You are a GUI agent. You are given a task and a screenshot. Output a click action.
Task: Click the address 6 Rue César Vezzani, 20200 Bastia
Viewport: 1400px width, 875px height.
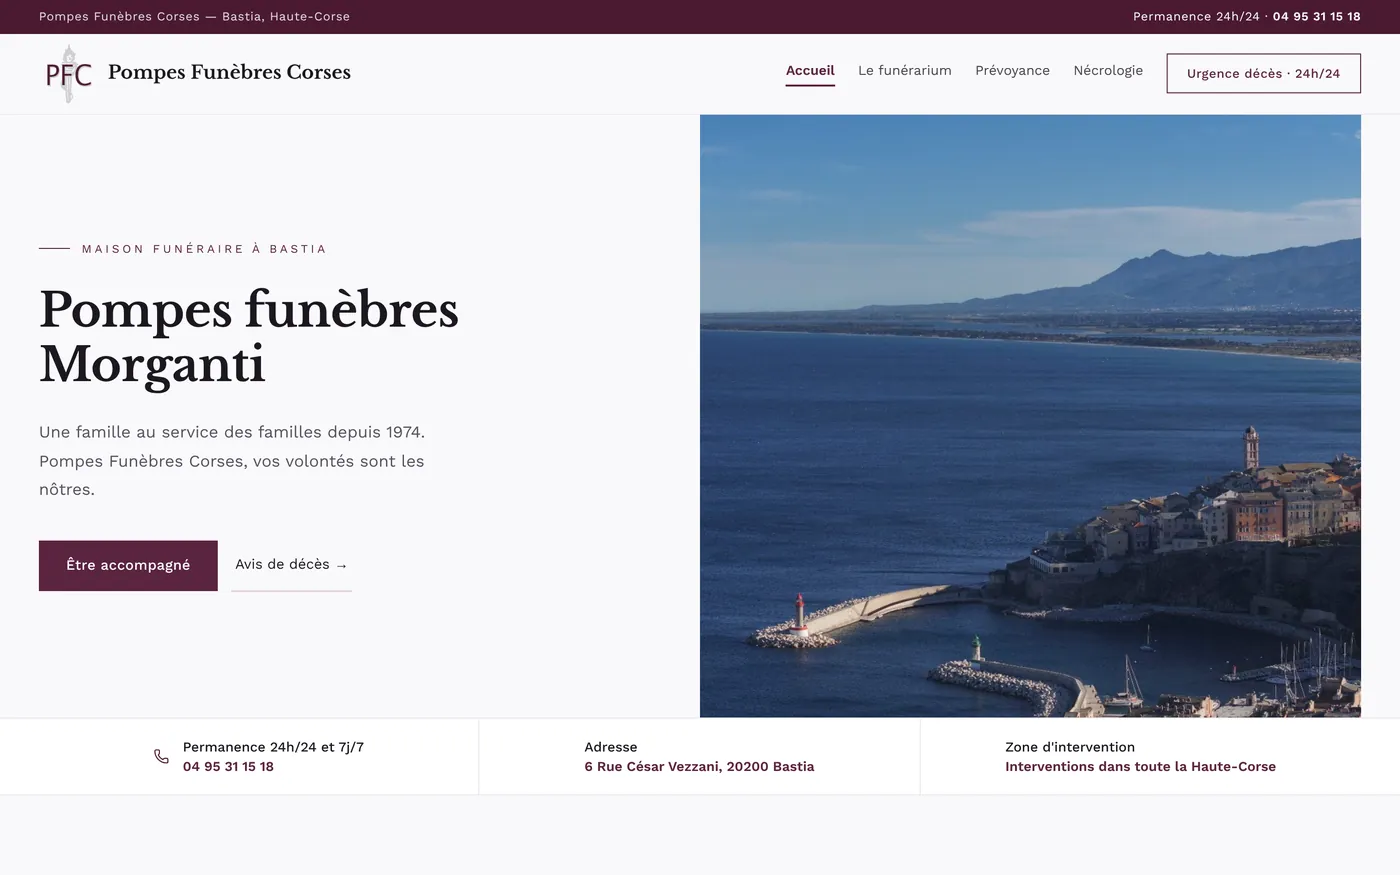coord(699,767)
